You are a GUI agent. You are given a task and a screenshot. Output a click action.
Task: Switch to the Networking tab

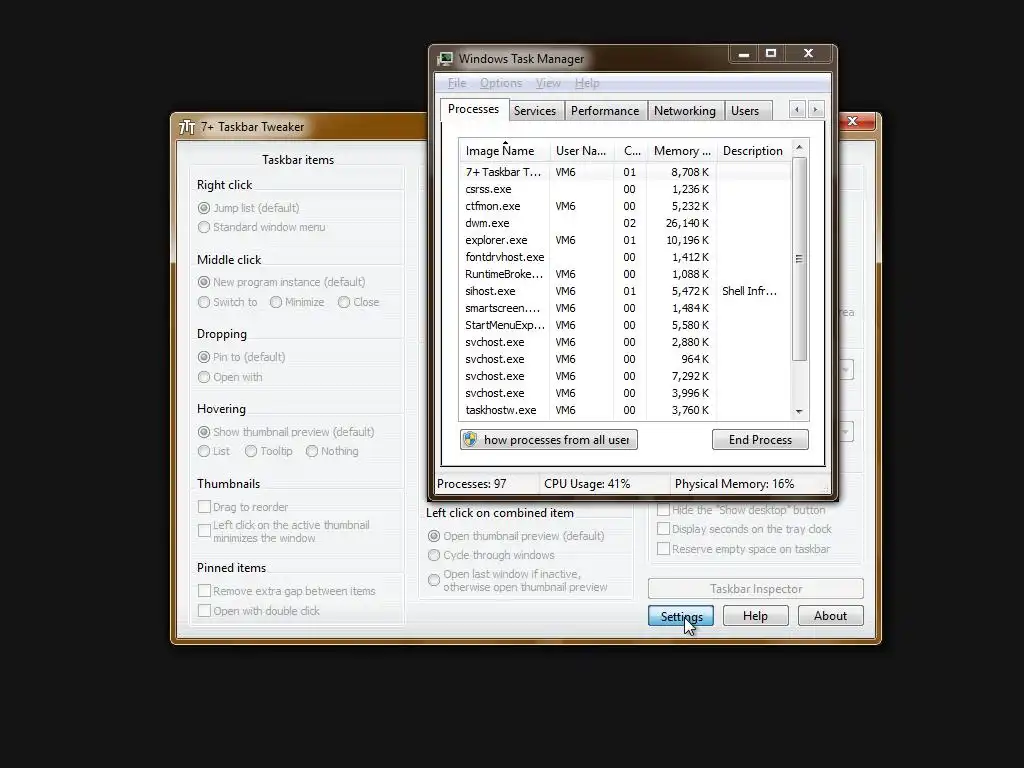pos(684,110)
